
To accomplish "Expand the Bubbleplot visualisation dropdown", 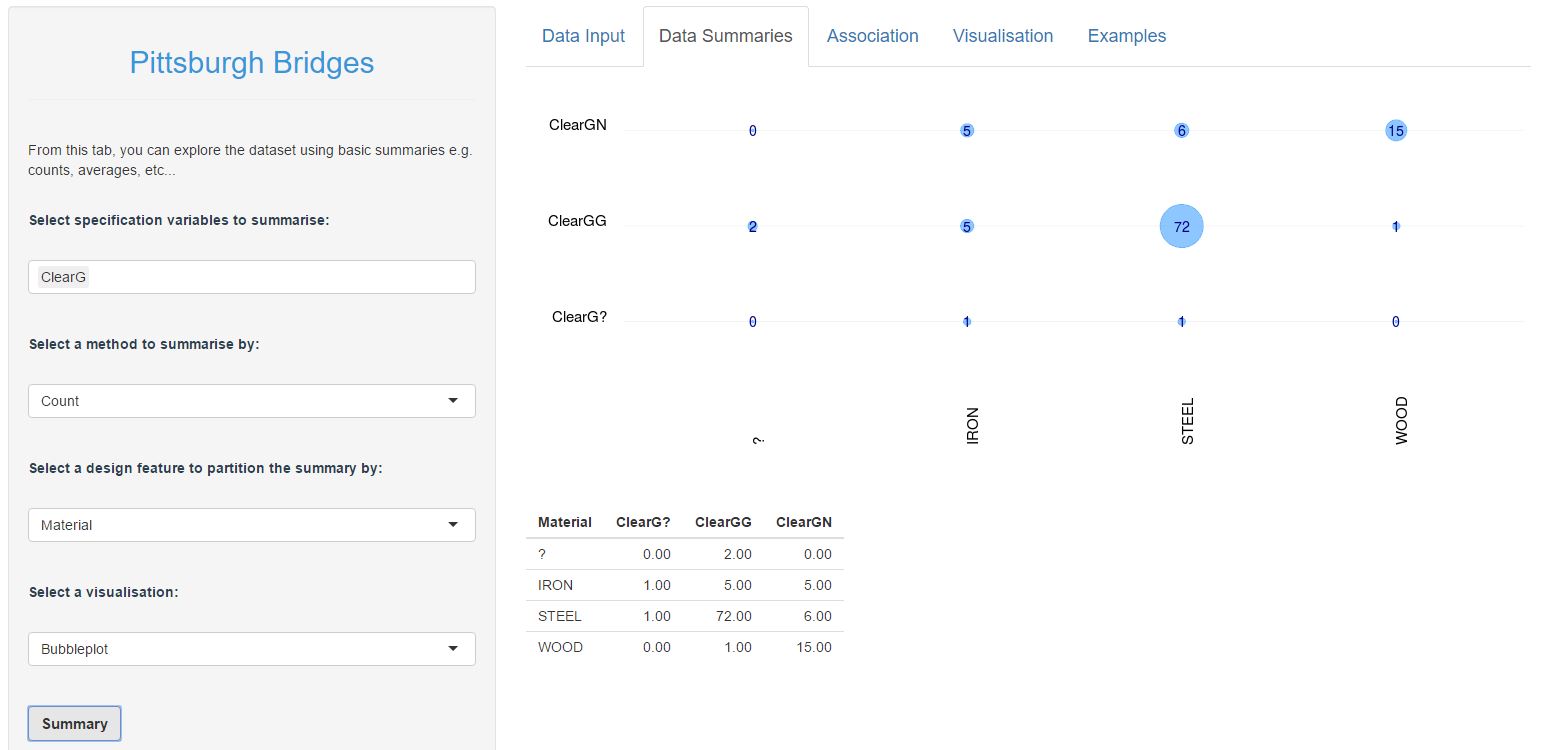I will [251, 649].
